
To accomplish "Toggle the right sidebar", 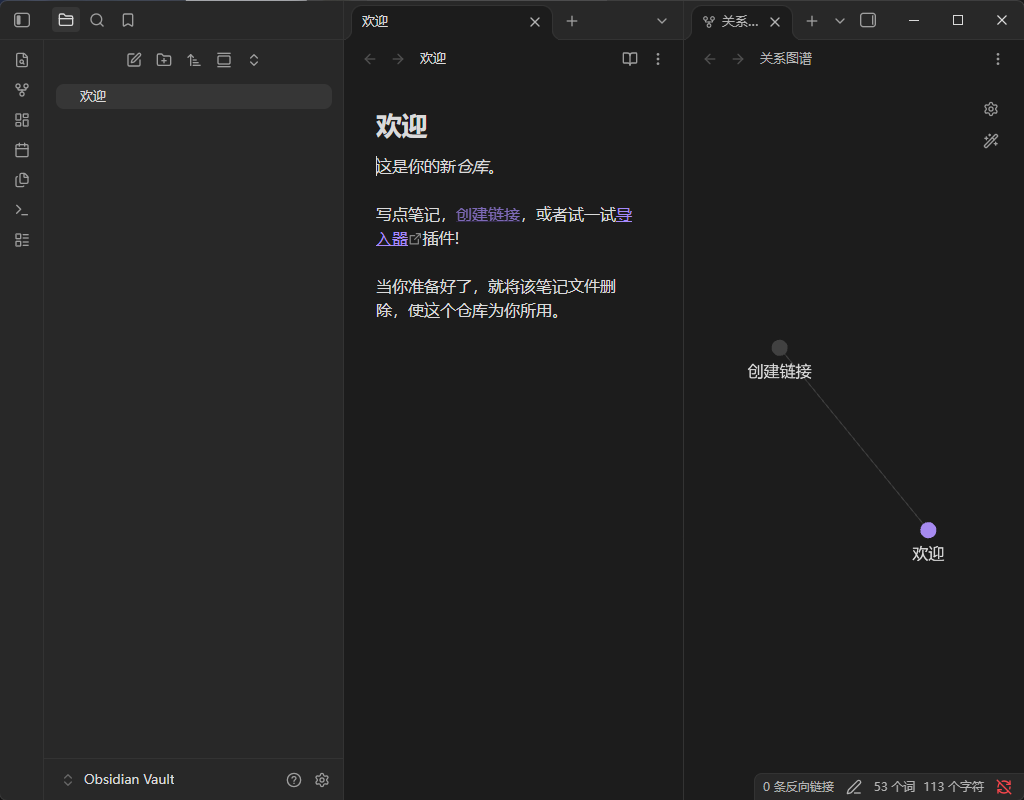I will 868,20.
